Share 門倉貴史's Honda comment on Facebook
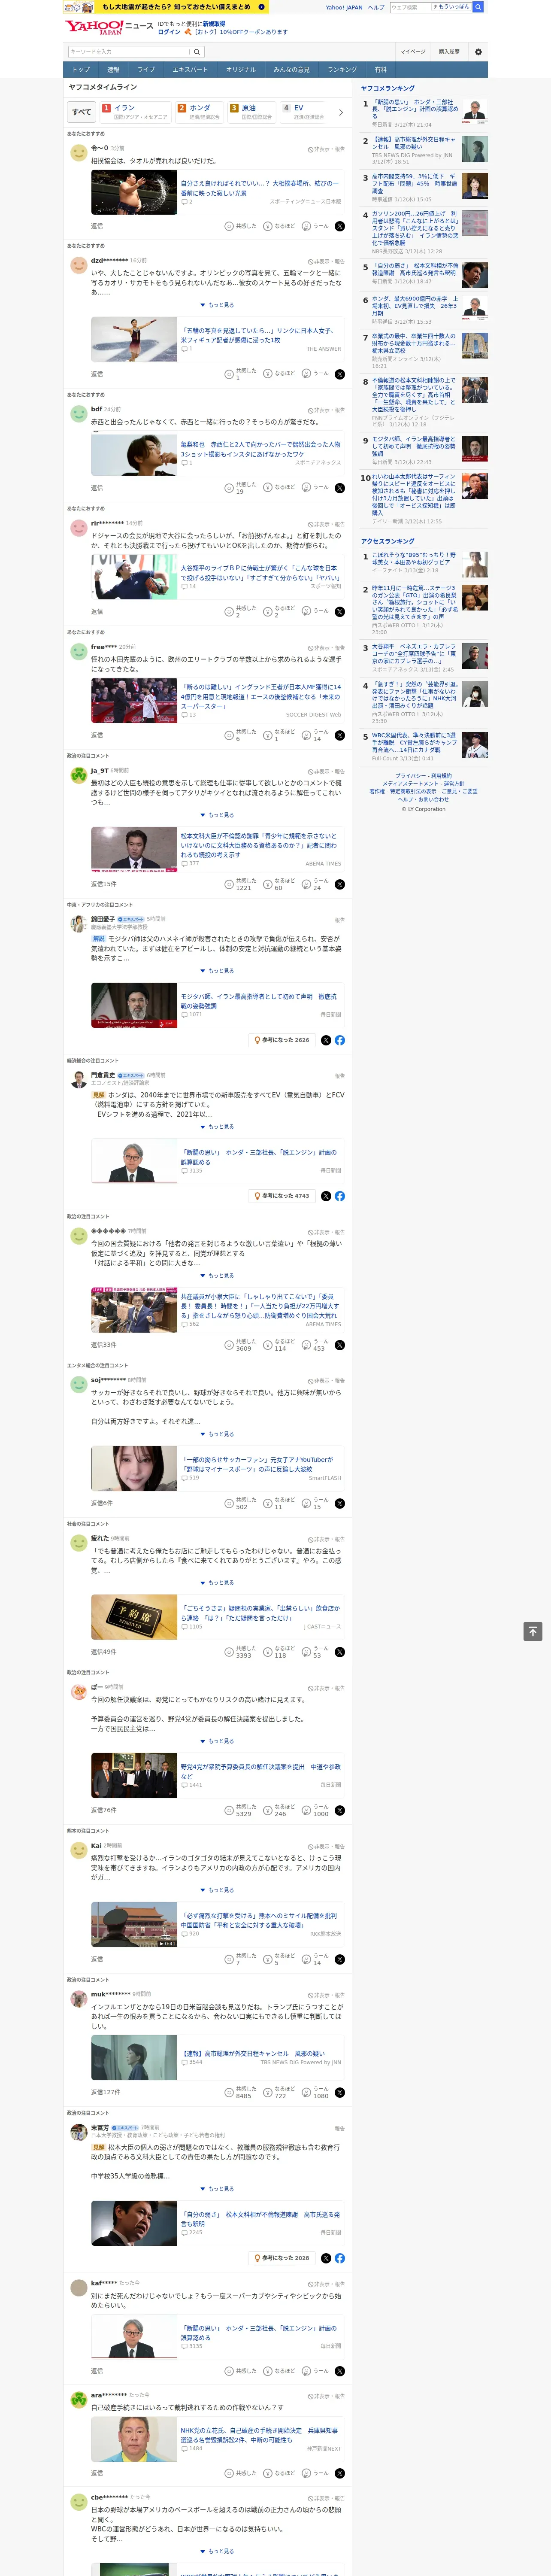The image size is (551, 2576). (x=340, y=1196)
